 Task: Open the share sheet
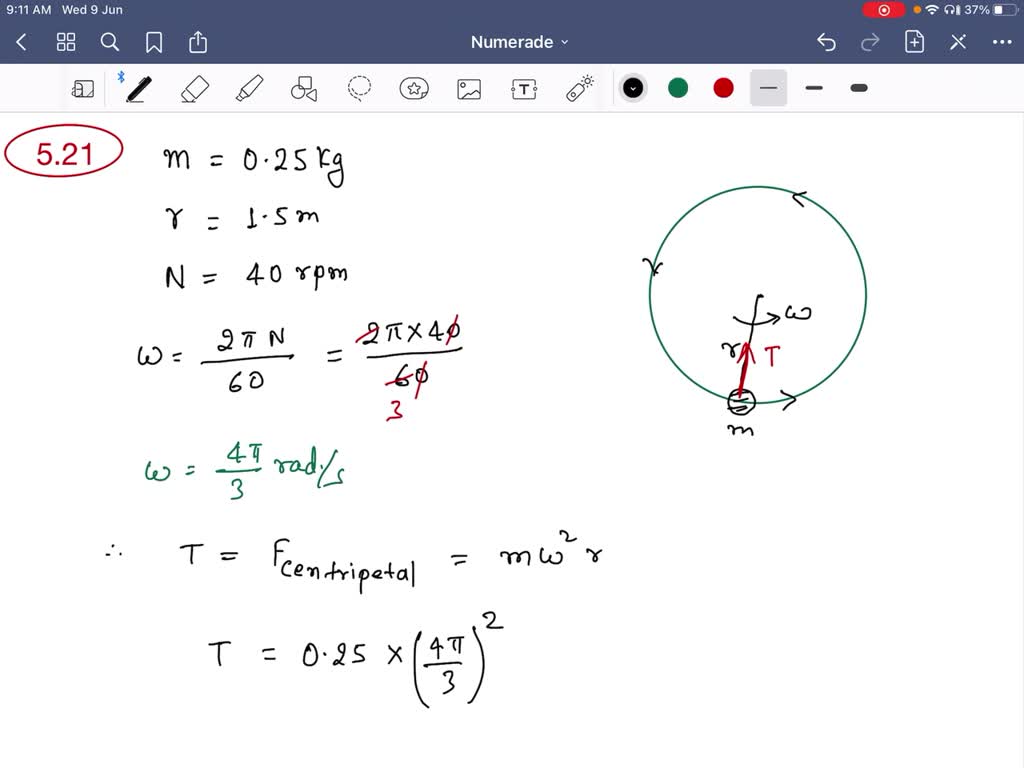(x=197, y=42)
